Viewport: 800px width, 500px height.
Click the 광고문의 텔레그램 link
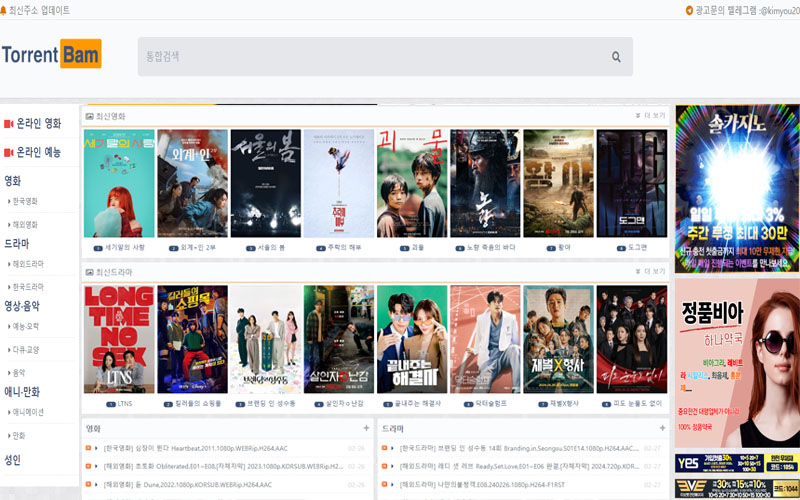(747, 10)
